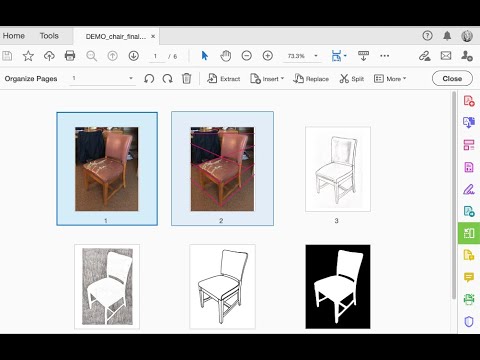
Task: Show more toolbar tools ellipsis
Action: (x=384, y=56)
